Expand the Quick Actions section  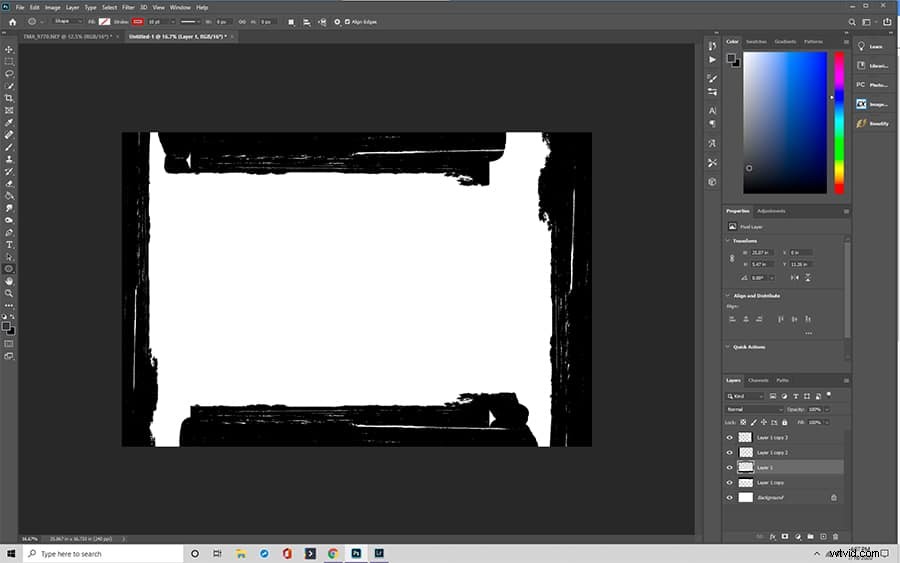click(x=728, y=347)
